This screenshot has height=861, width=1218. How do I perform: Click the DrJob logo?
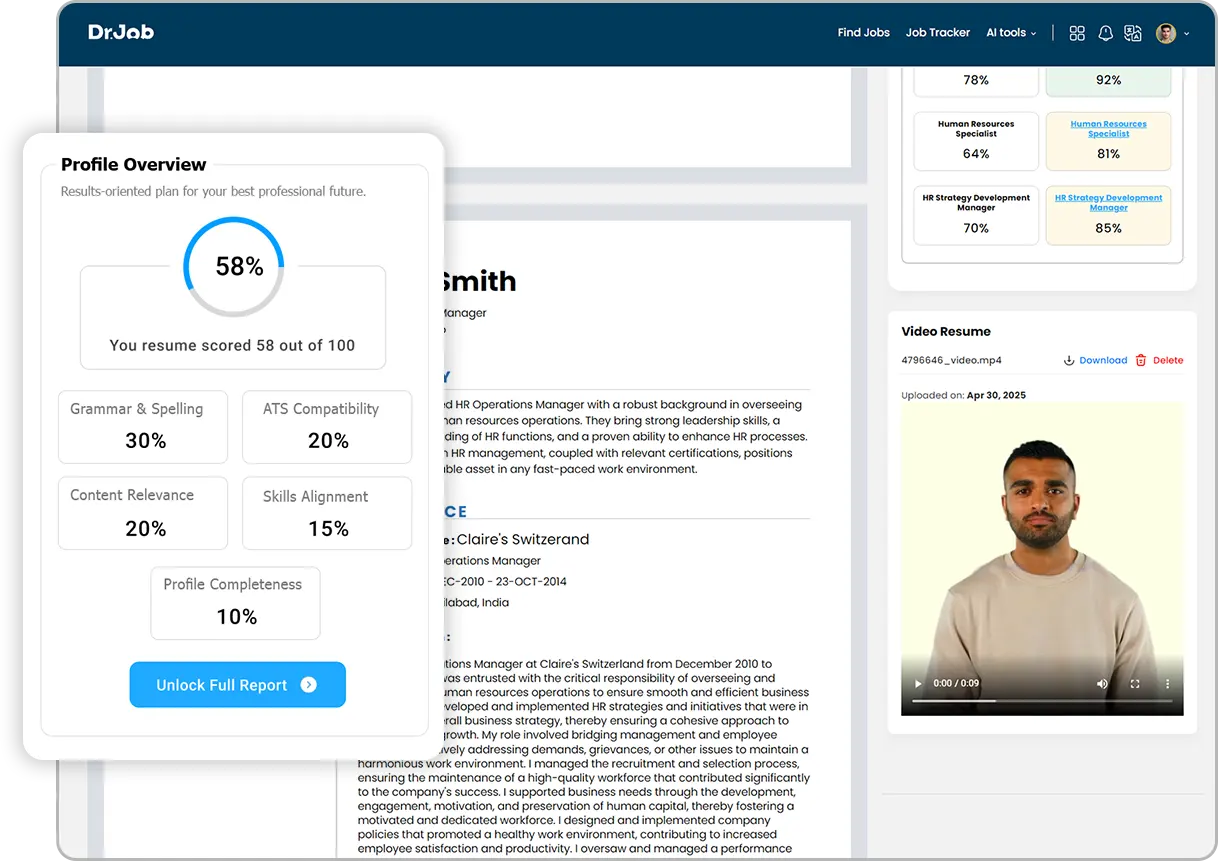point(121,32)
